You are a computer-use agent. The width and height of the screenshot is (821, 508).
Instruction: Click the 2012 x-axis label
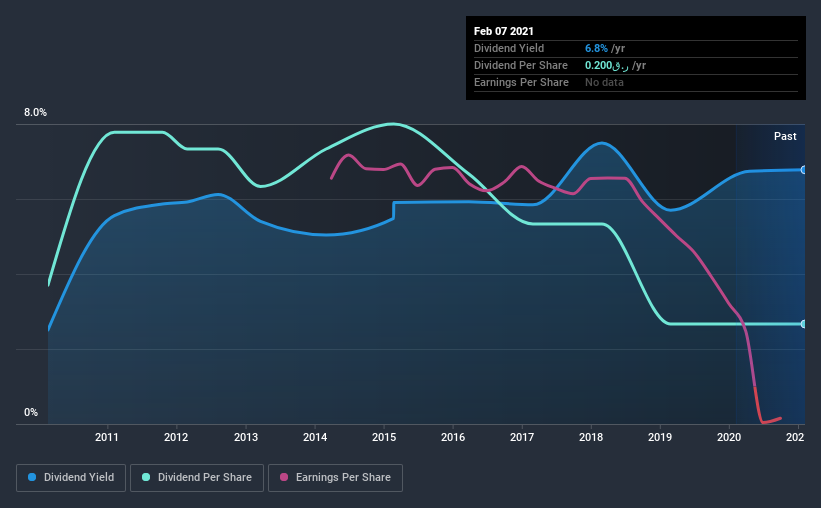tap(176, 437)
